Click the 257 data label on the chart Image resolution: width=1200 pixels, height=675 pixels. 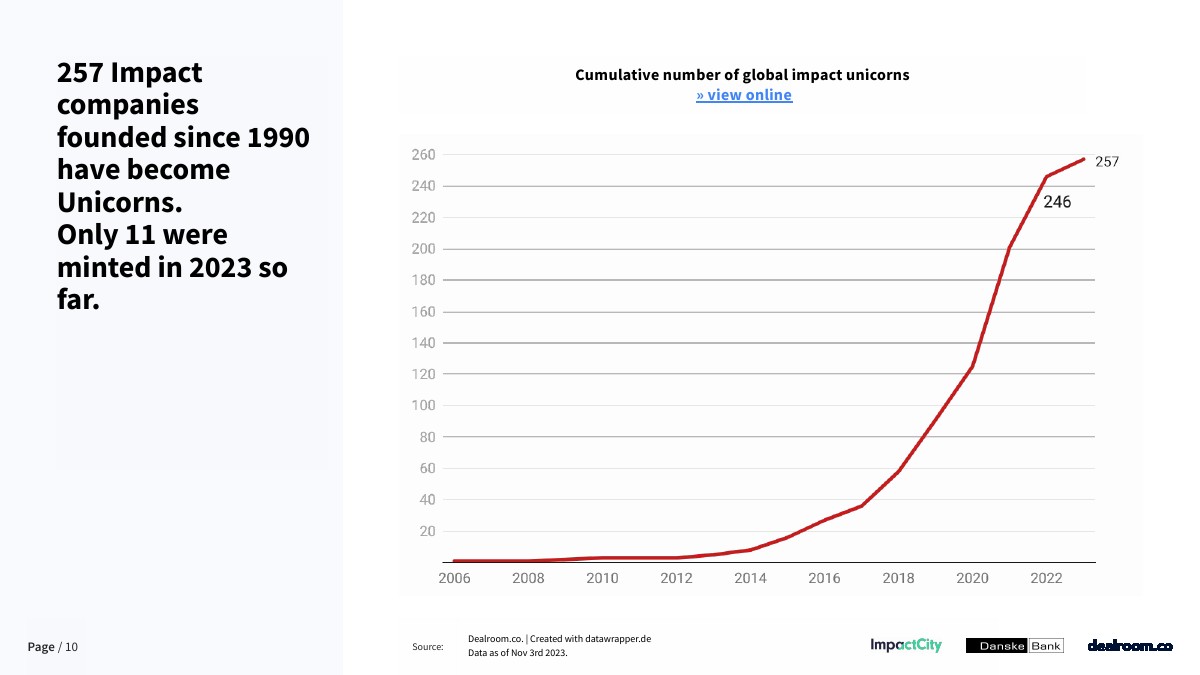click(x=1107, y=161)
